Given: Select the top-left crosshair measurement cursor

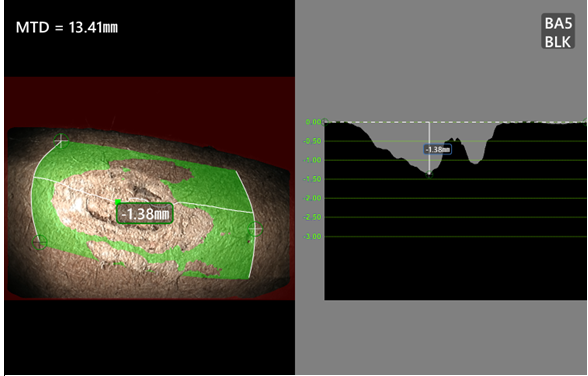Looking at the screenshot, I should [x=61, y=141].
